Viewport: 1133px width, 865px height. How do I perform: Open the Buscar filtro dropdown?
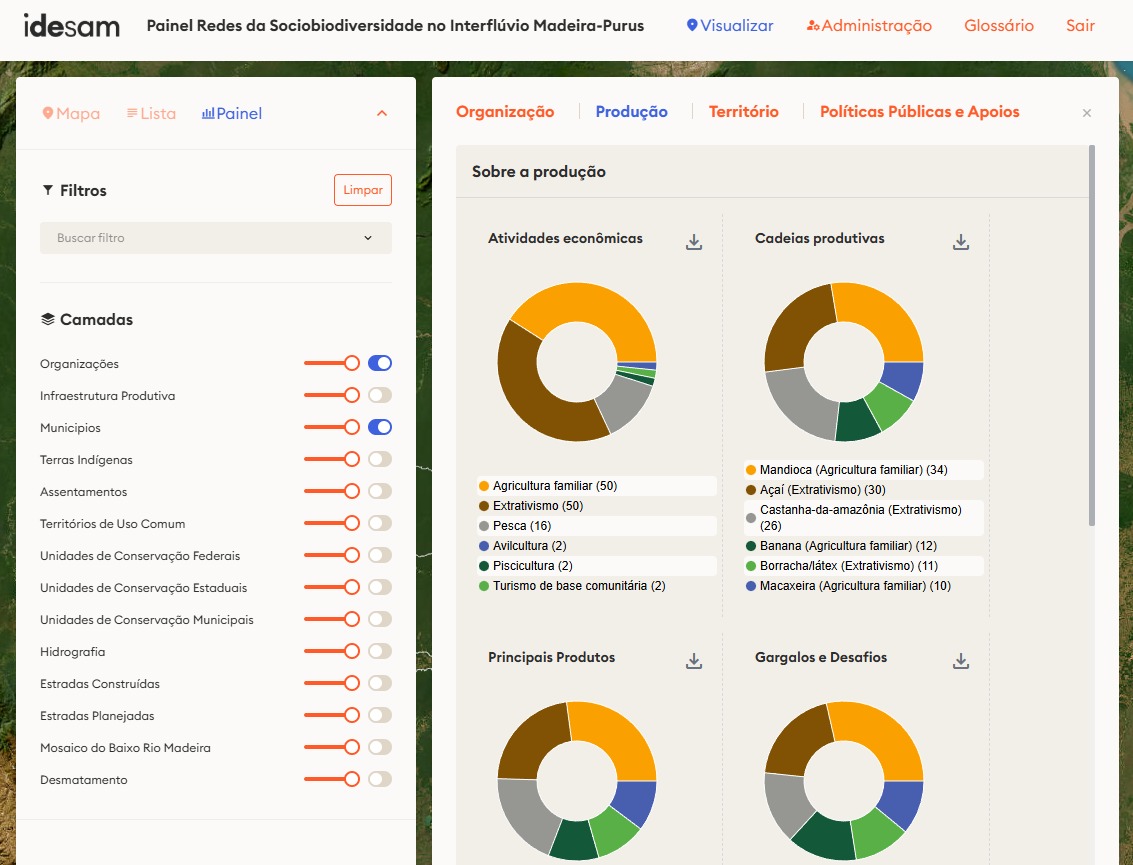pyautogui.click(x=216, y=238)
